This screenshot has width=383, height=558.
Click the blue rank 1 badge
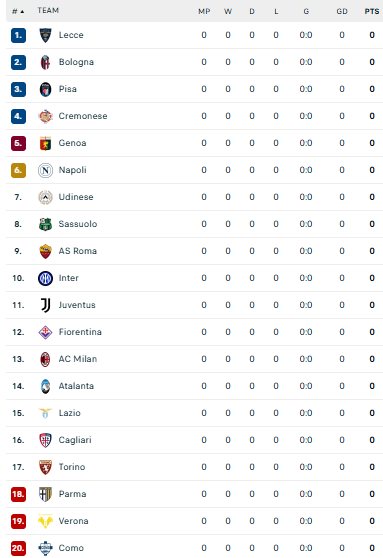18,35
